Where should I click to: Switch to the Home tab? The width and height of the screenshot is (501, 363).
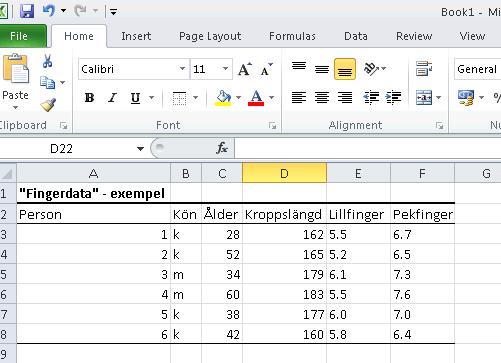(79, 36)
